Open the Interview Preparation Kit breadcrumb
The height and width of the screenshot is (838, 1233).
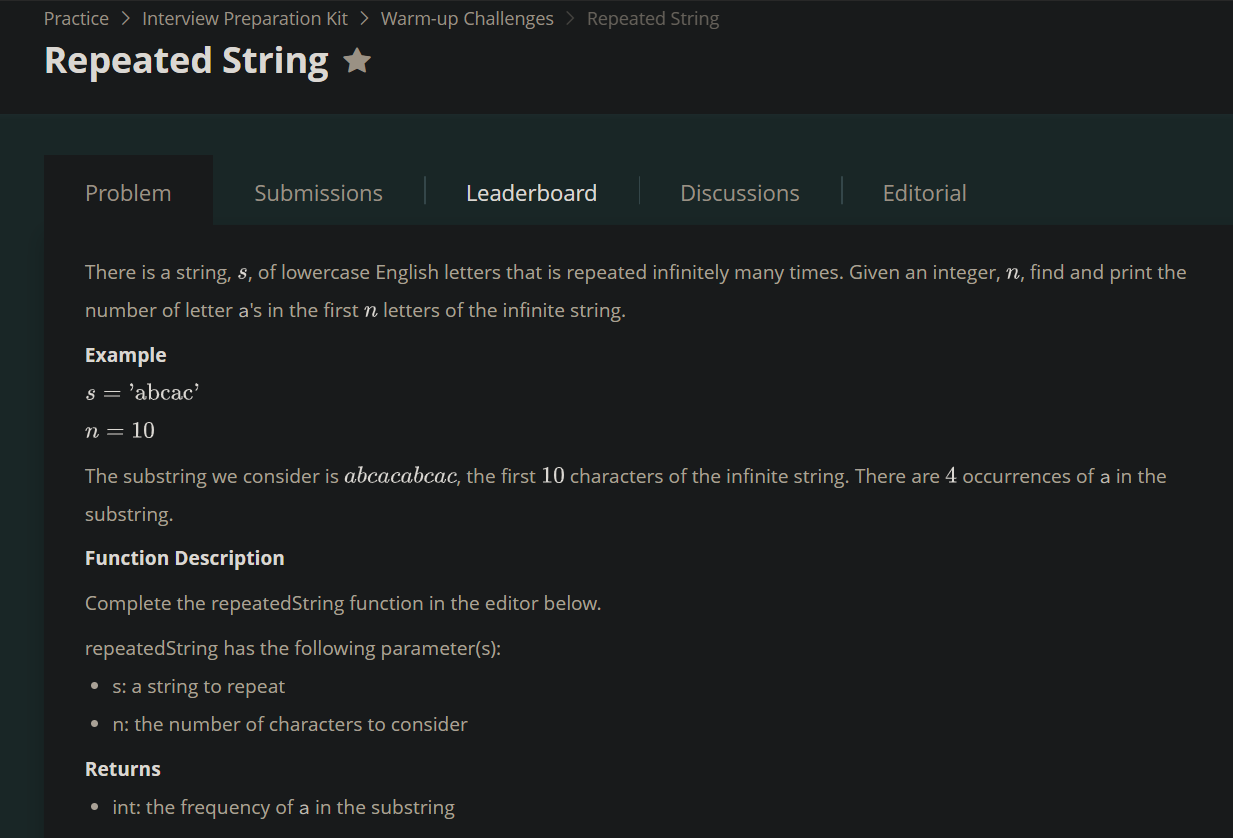point(245,19)
